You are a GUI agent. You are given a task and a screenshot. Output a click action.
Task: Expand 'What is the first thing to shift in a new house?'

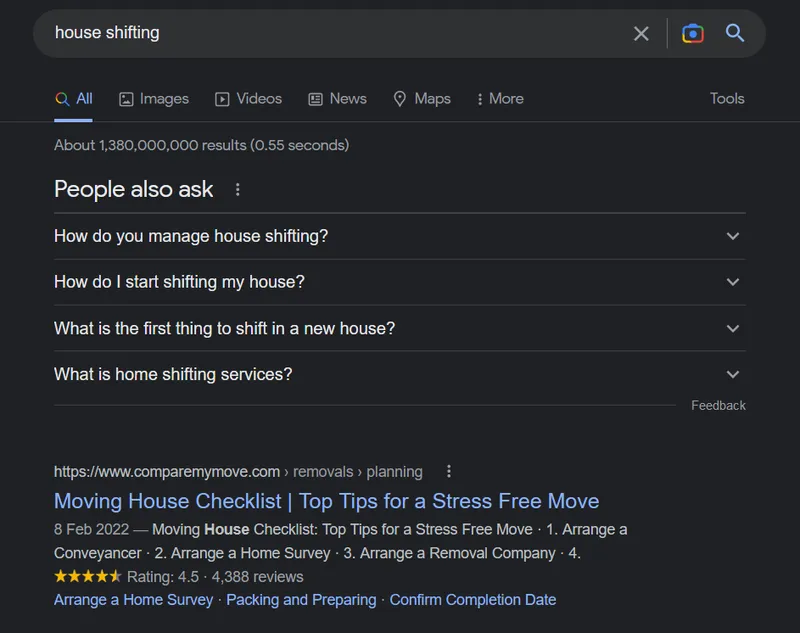click(732, 328)
